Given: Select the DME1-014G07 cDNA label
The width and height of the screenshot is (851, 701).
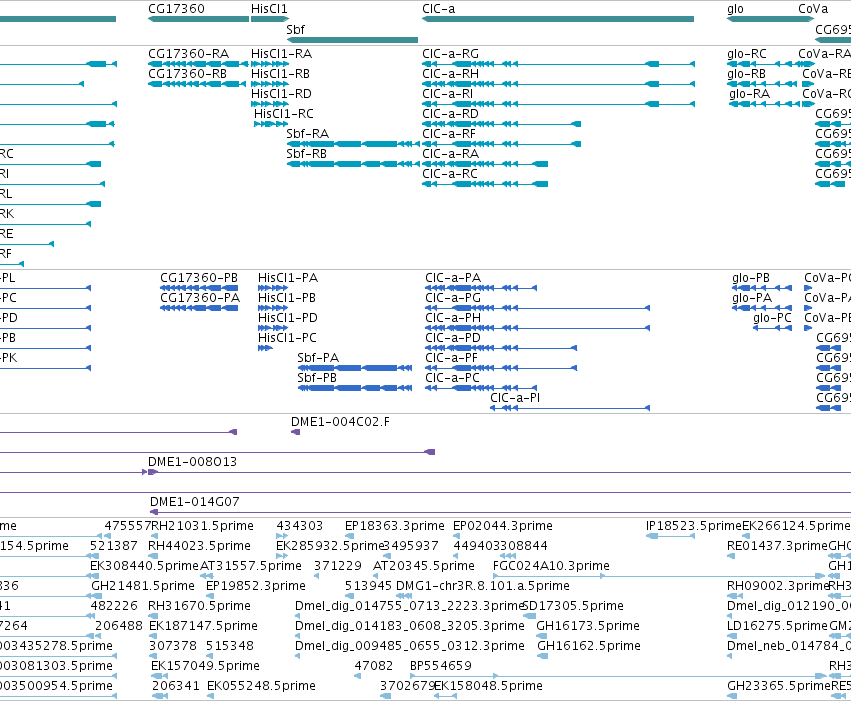Looking at the screenshot, I should click(195, 502).
